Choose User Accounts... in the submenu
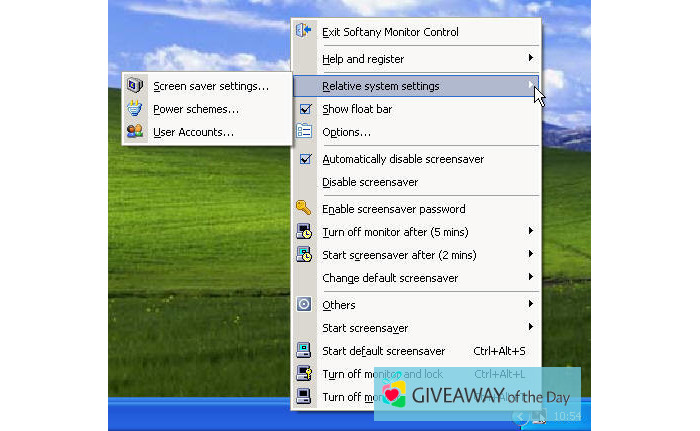 coord(194,132)
